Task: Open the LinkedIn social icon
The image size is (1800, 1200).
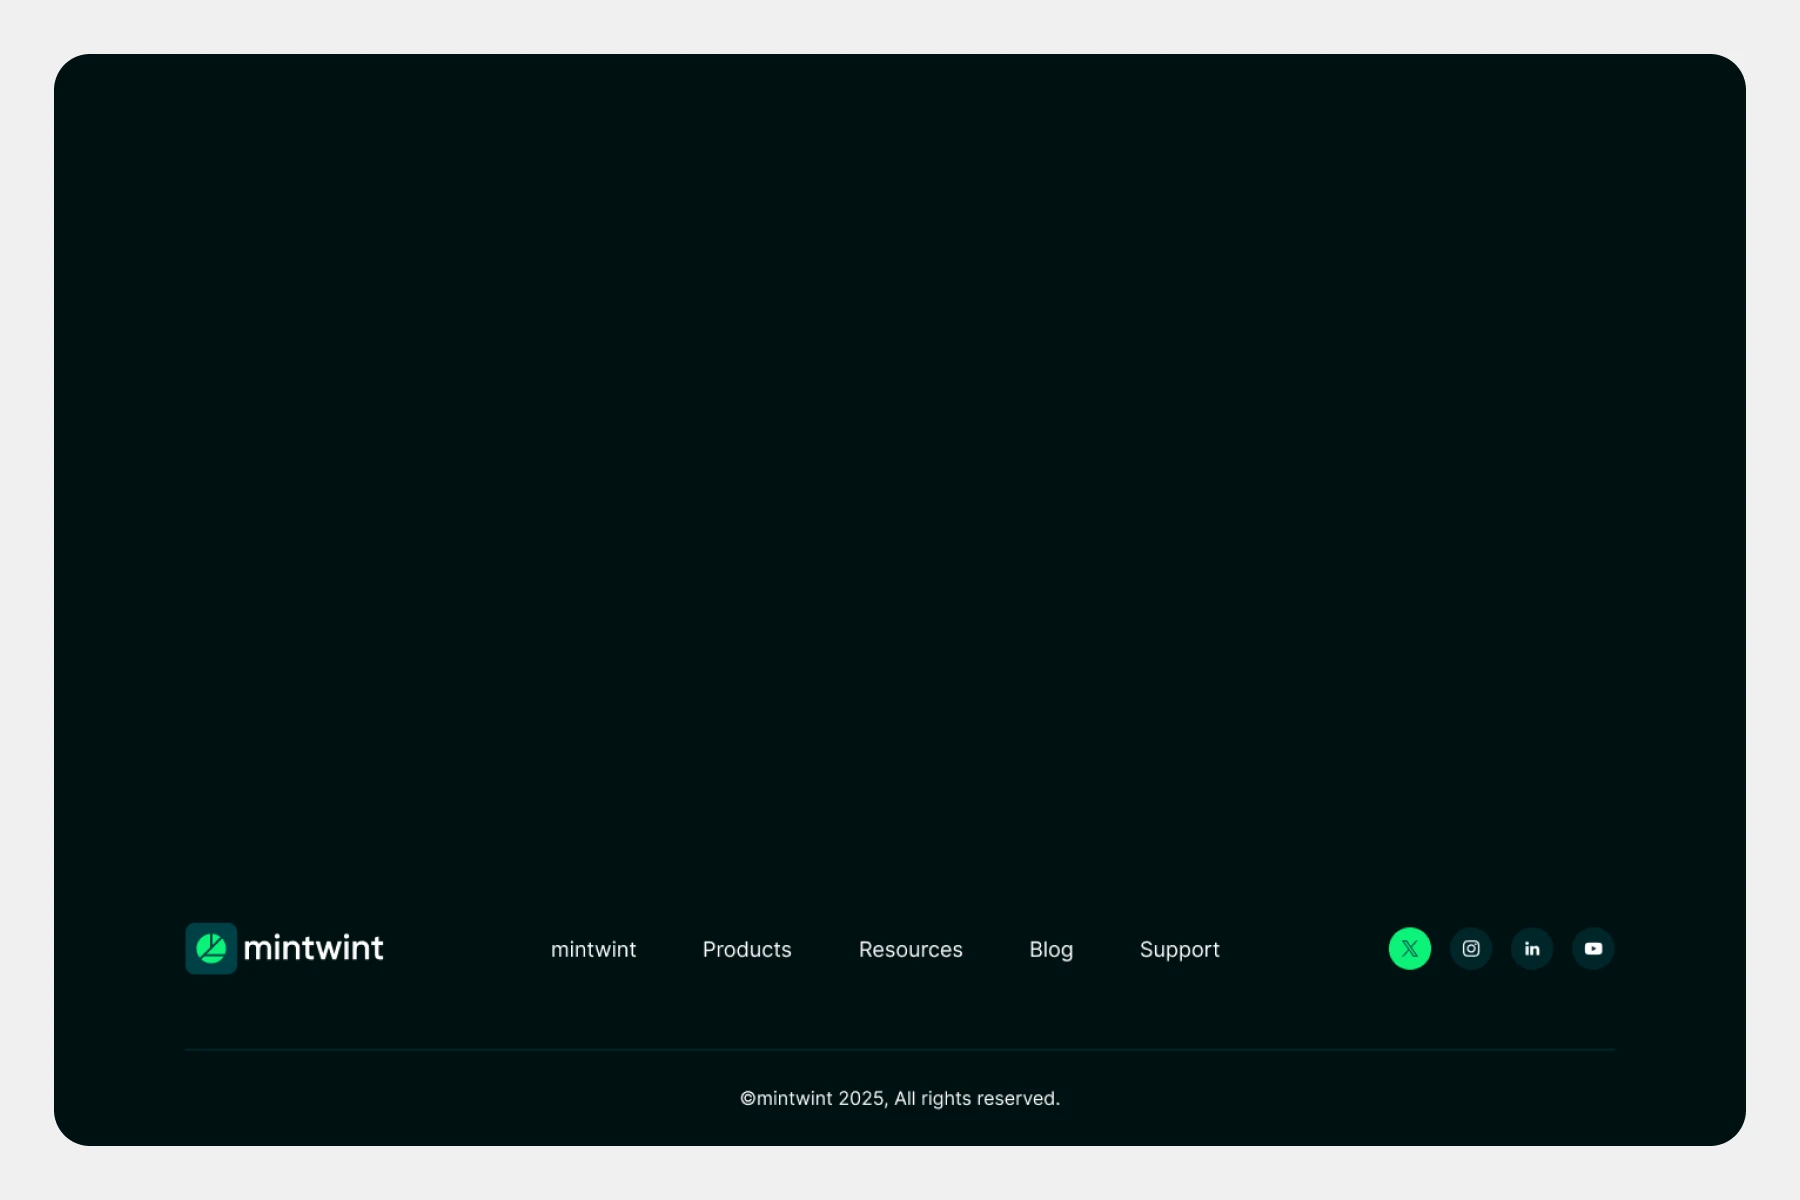Action: [1532, 949]
